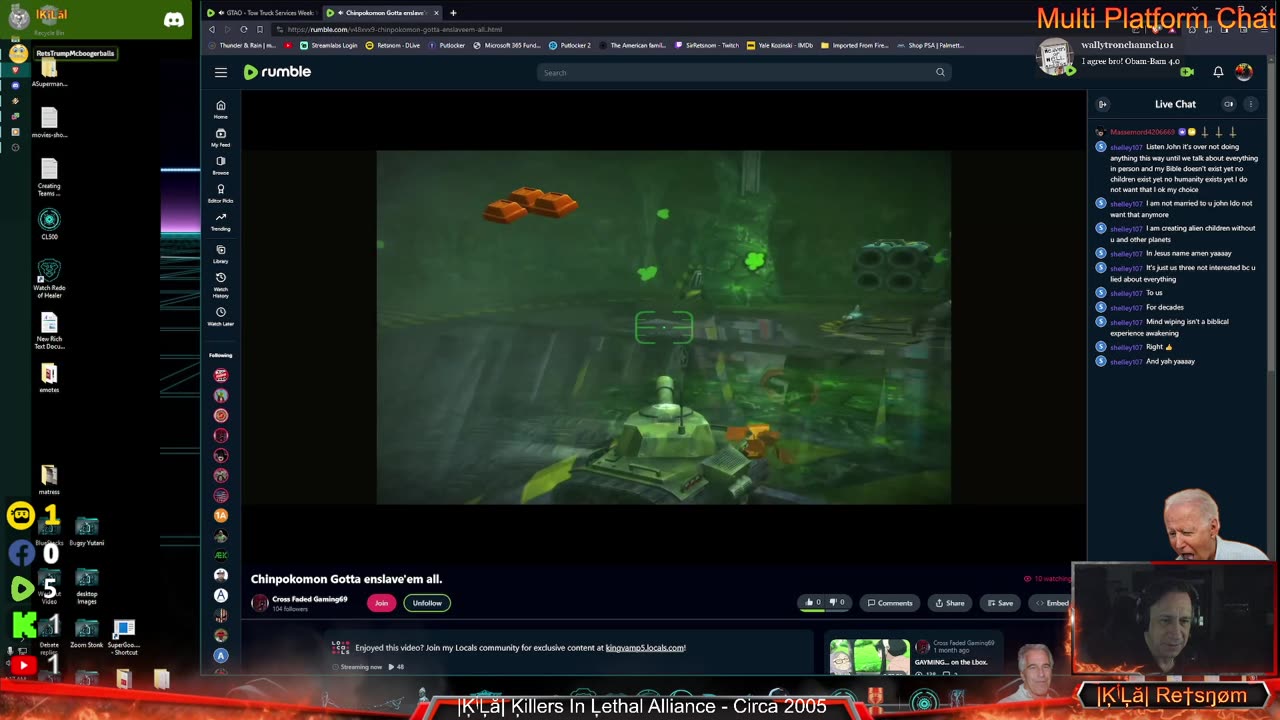Viewport: 1280px width, 720px height.
Task: Open the Rumble hamburger menu
Action: (x=221, y=72)
